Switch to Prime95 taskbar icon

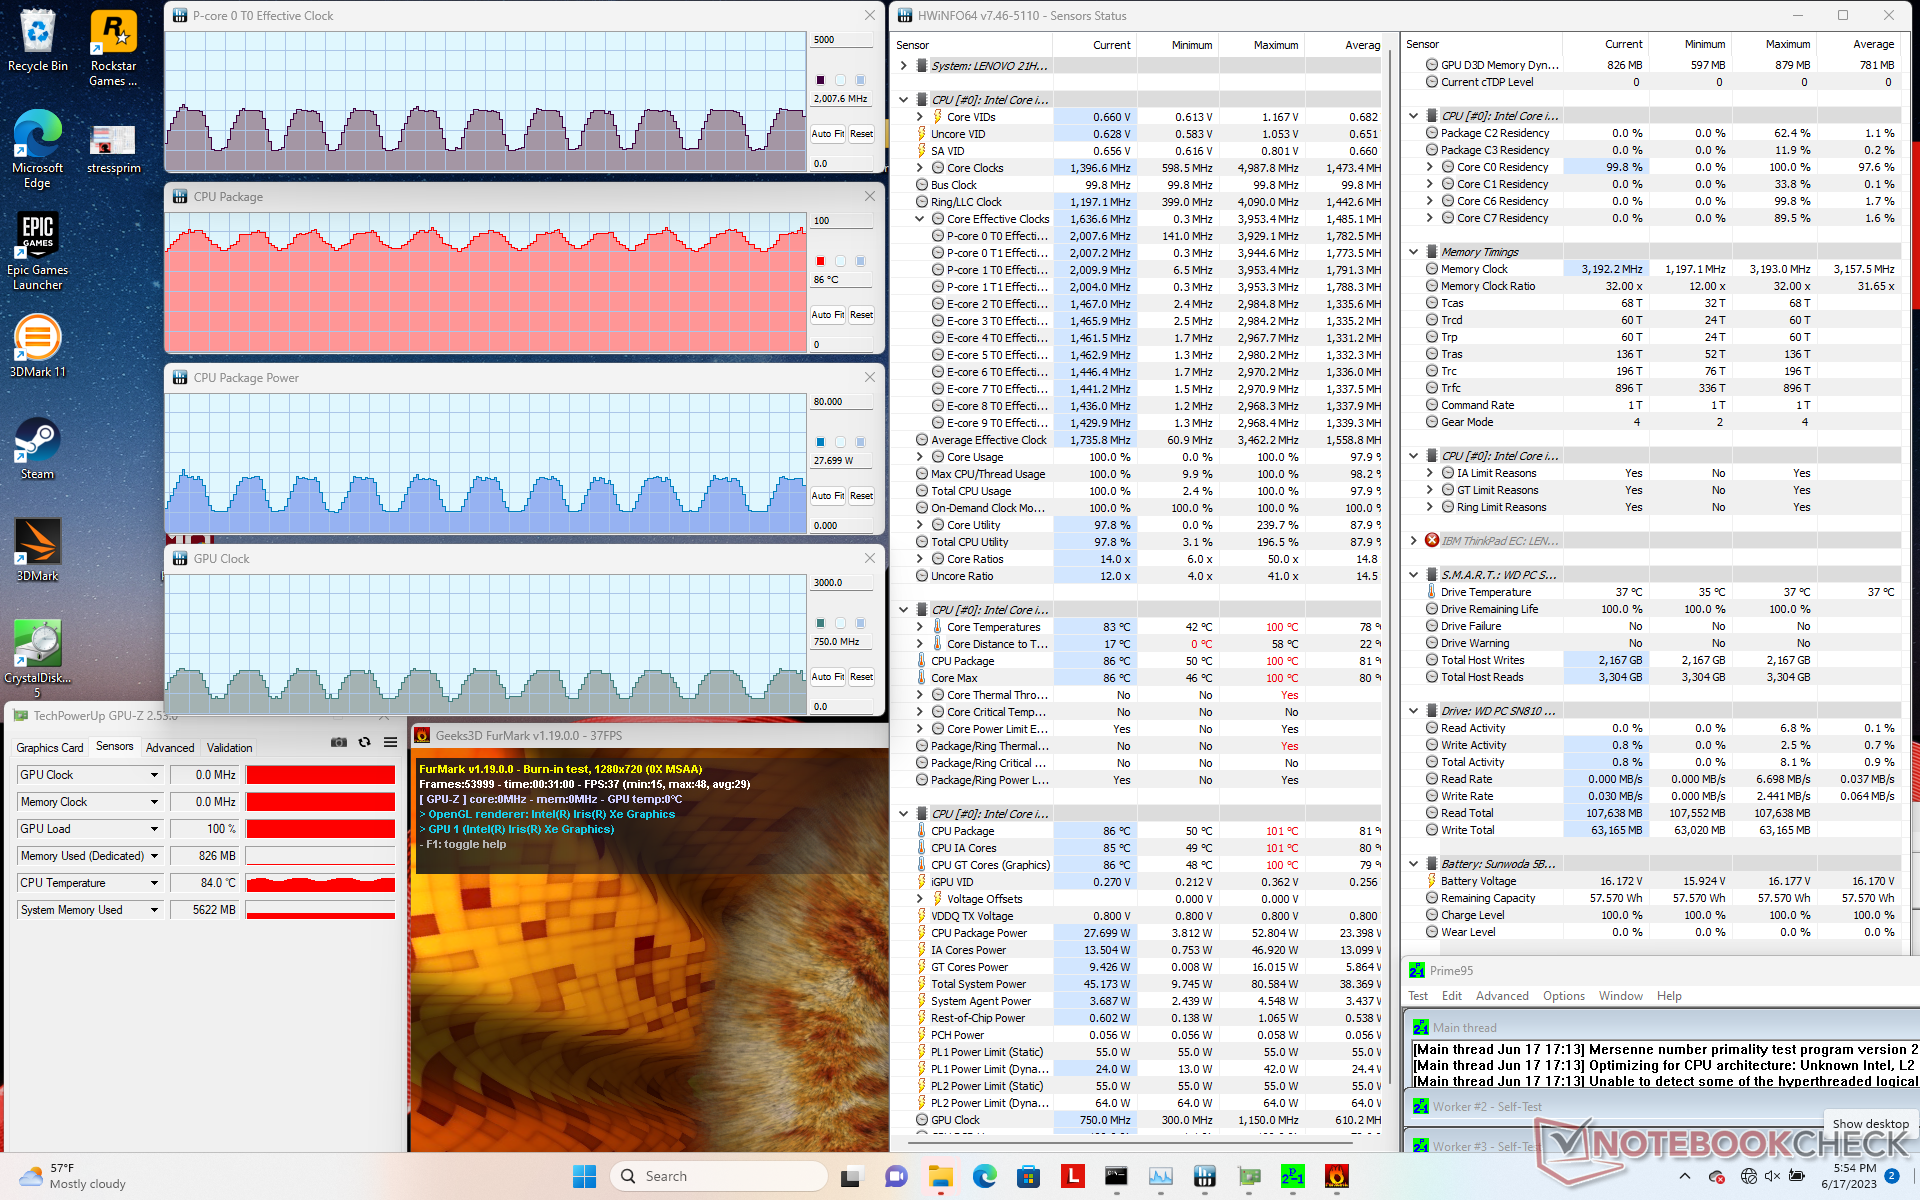(x=1293, y=1176)
